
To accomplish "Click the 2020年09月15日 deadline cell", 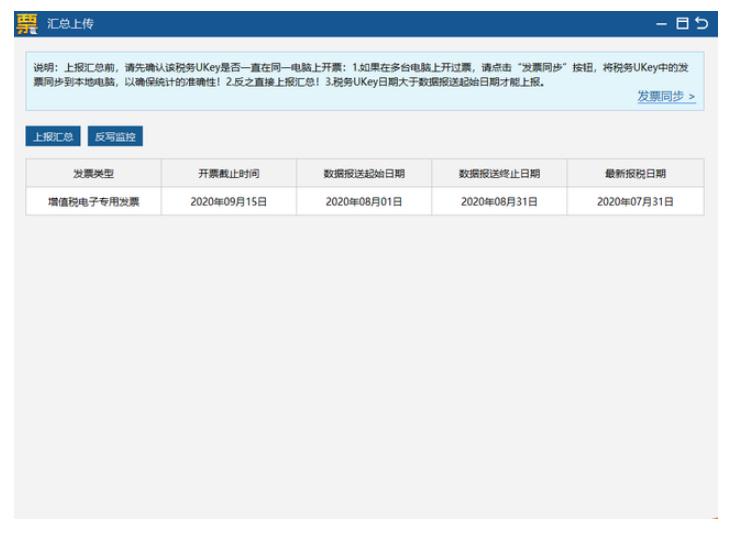I will [x=228, y=201].
